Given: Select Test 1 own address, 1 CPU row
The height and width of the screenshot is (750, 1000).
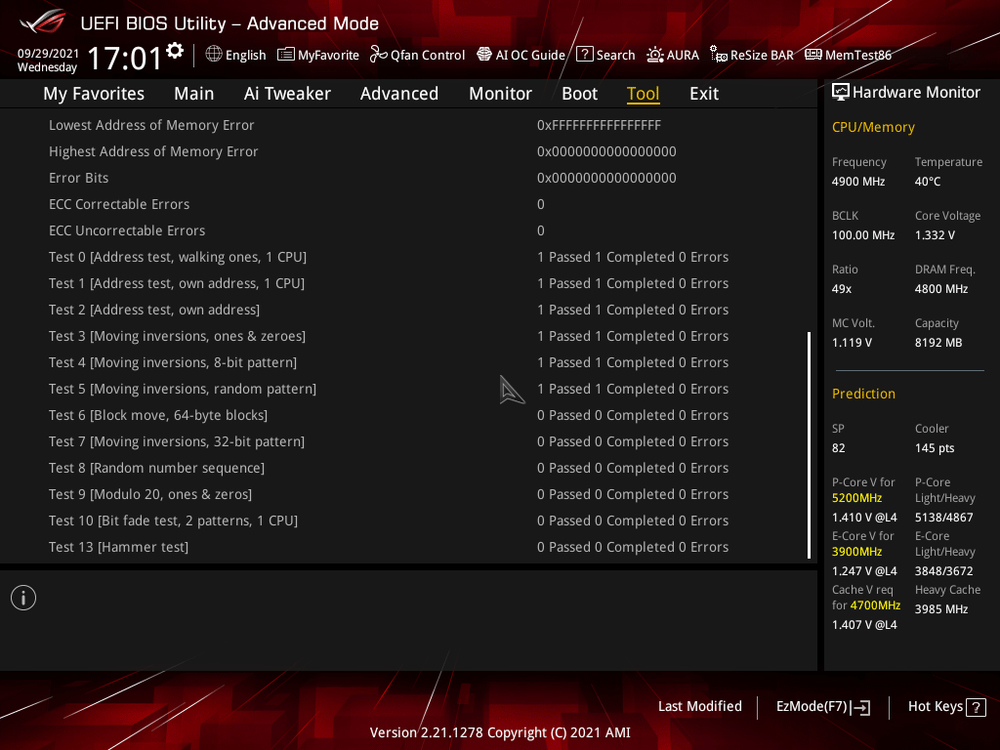Looking at the screenshot, I should (x=406, y=283).
